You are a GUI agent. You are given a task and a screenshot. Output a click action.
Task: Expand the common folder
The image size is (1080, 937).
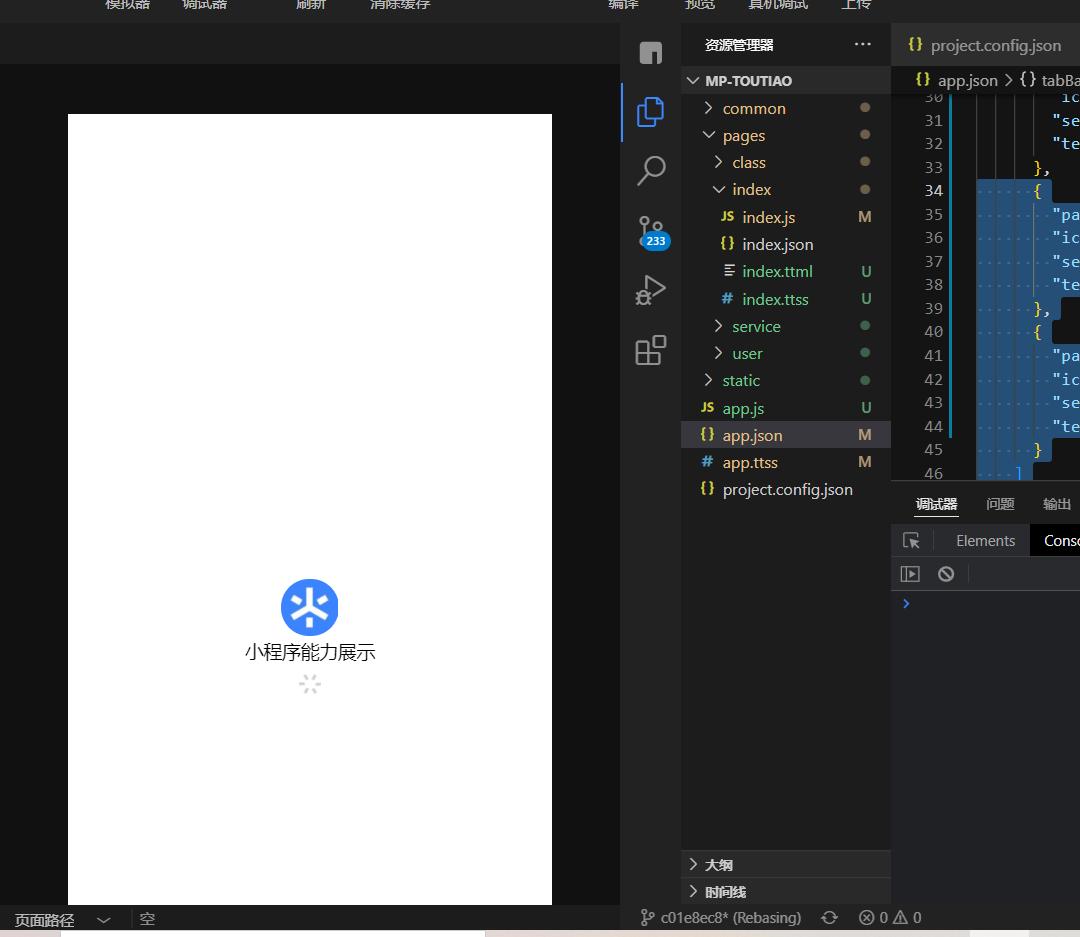click(x=754, y=108)
